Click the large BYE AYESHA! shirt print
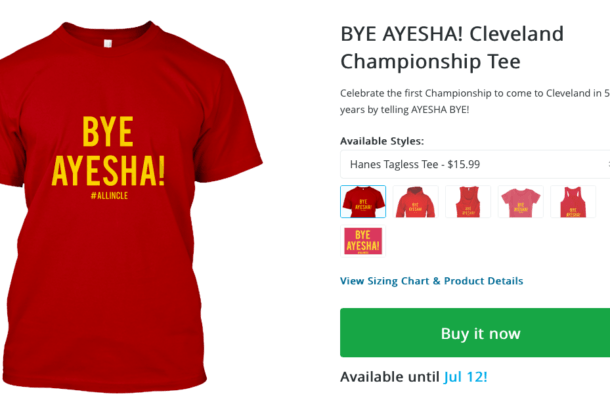 [x=109, y=151]
